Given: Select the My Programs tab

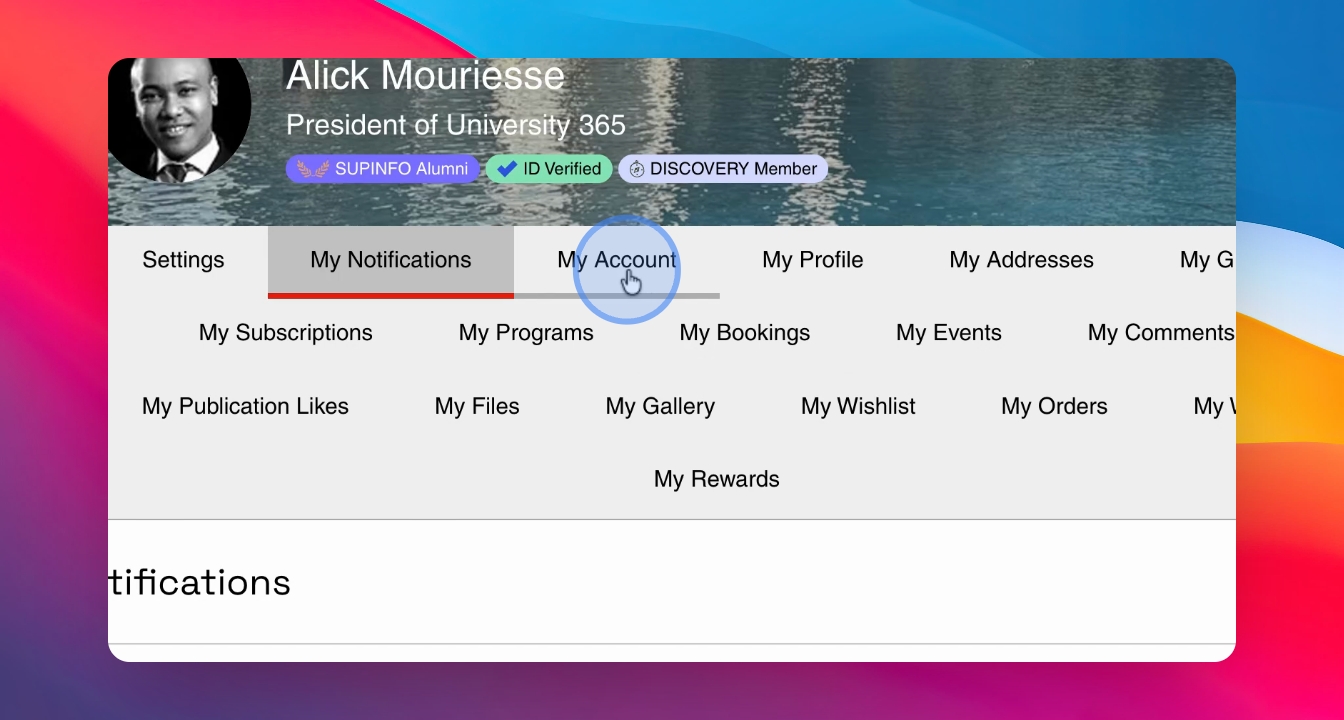Looking at the screenshot, I should (x=526, y=333).
